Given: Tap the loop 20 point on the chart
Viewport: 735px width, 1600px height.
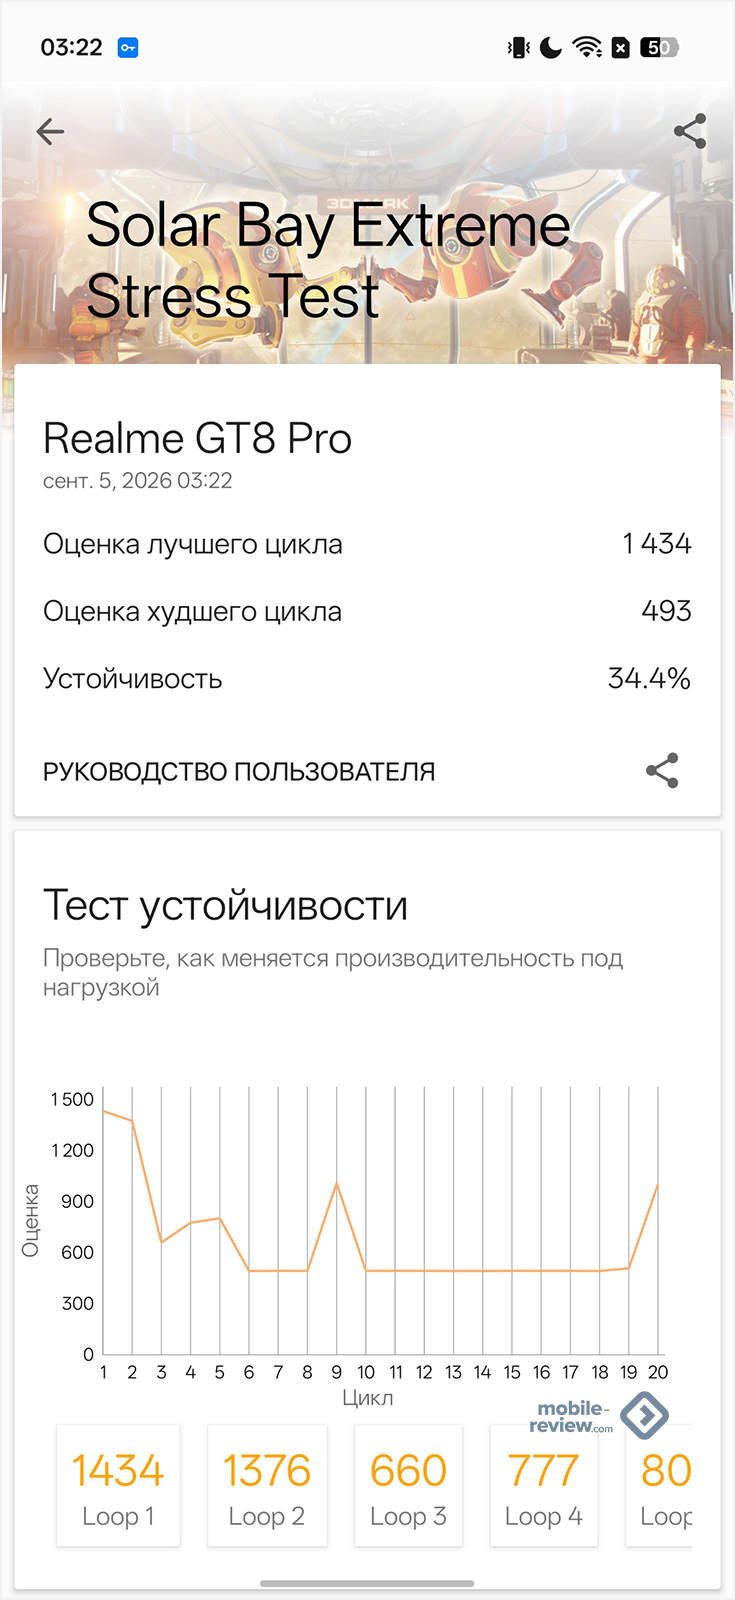Looking at the screenshot, I should (x=658, y=1184).
